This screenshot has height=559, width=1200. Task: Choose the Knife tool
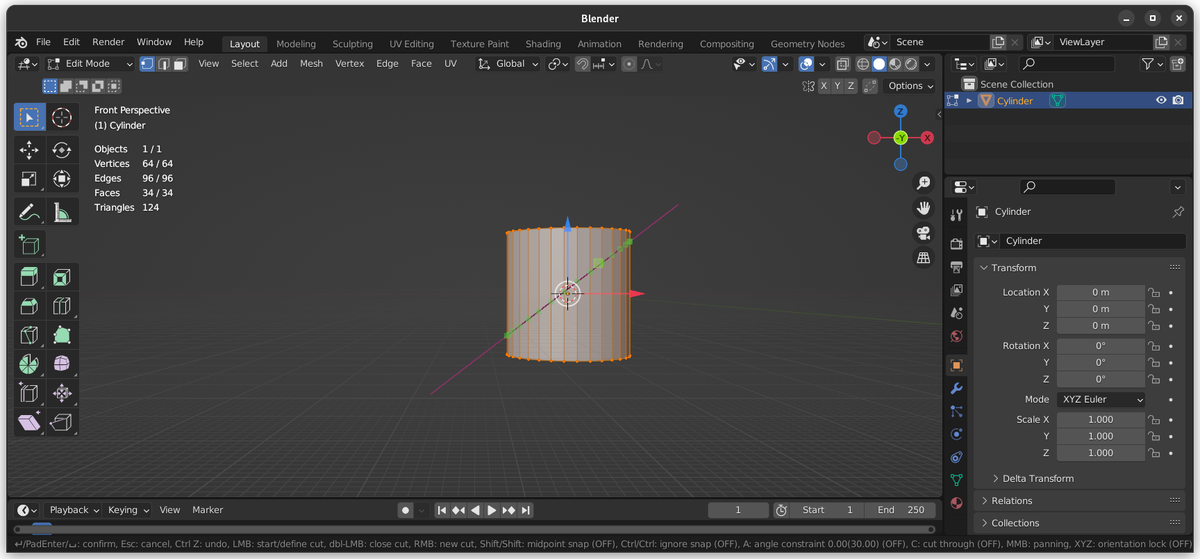point(29,335)
